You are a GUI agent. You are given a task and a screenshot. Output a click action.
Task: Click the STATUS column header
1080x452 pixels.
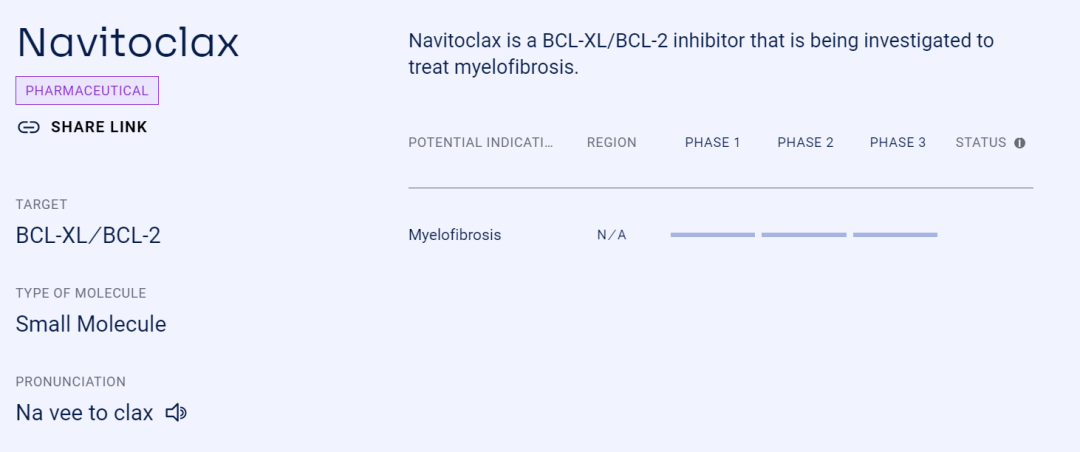coord(980,143)
